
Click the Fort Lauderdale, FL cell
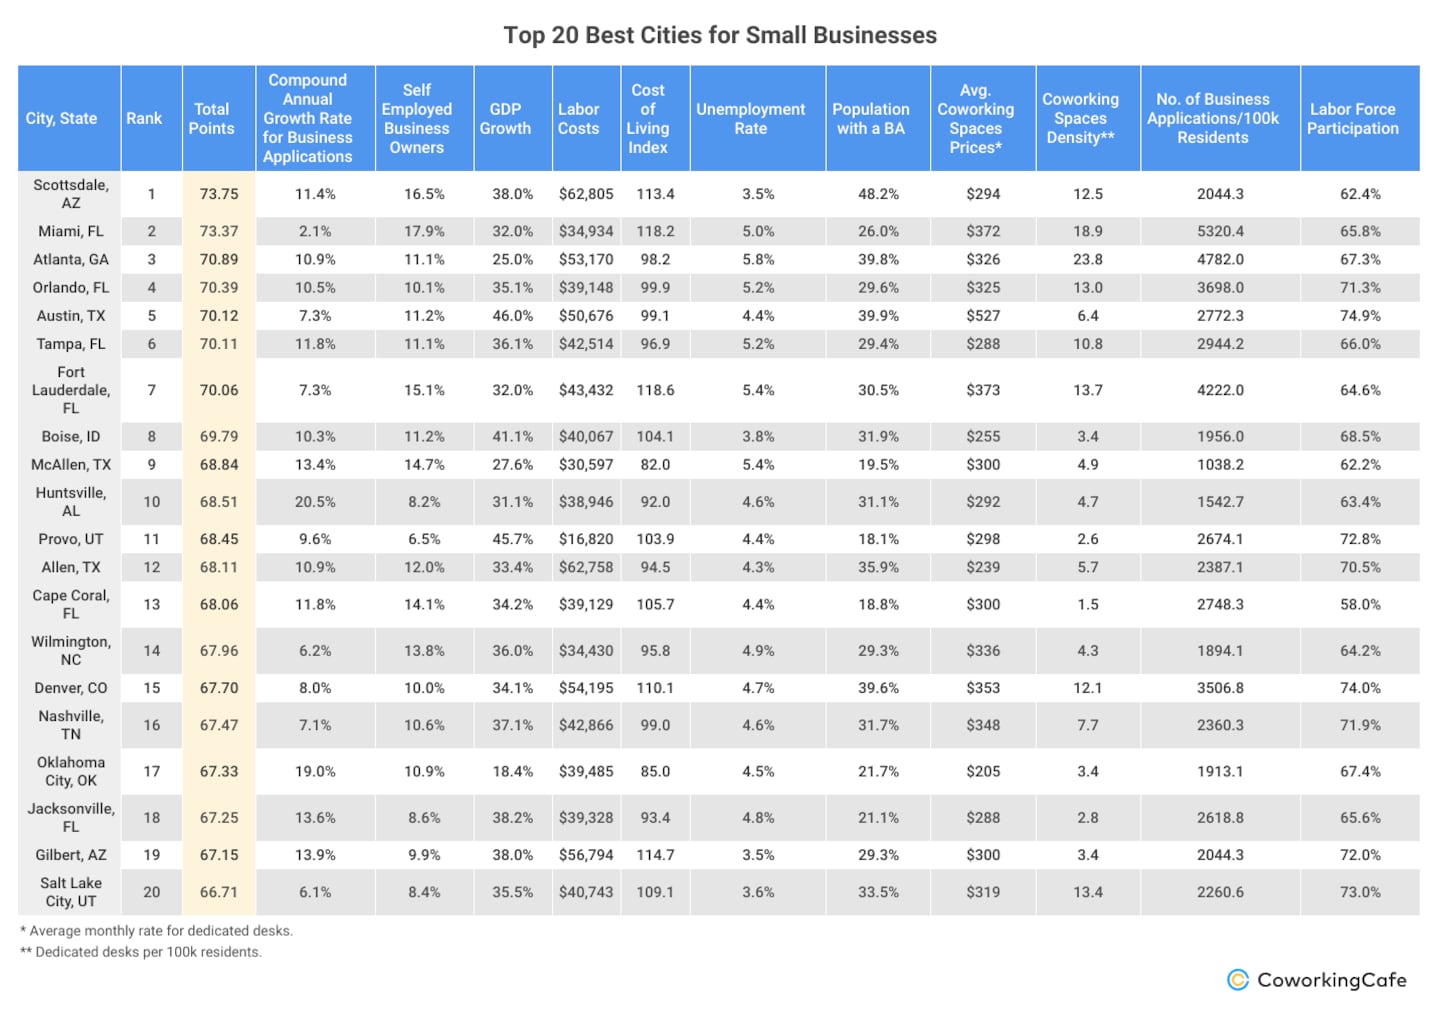coord(71,390)
